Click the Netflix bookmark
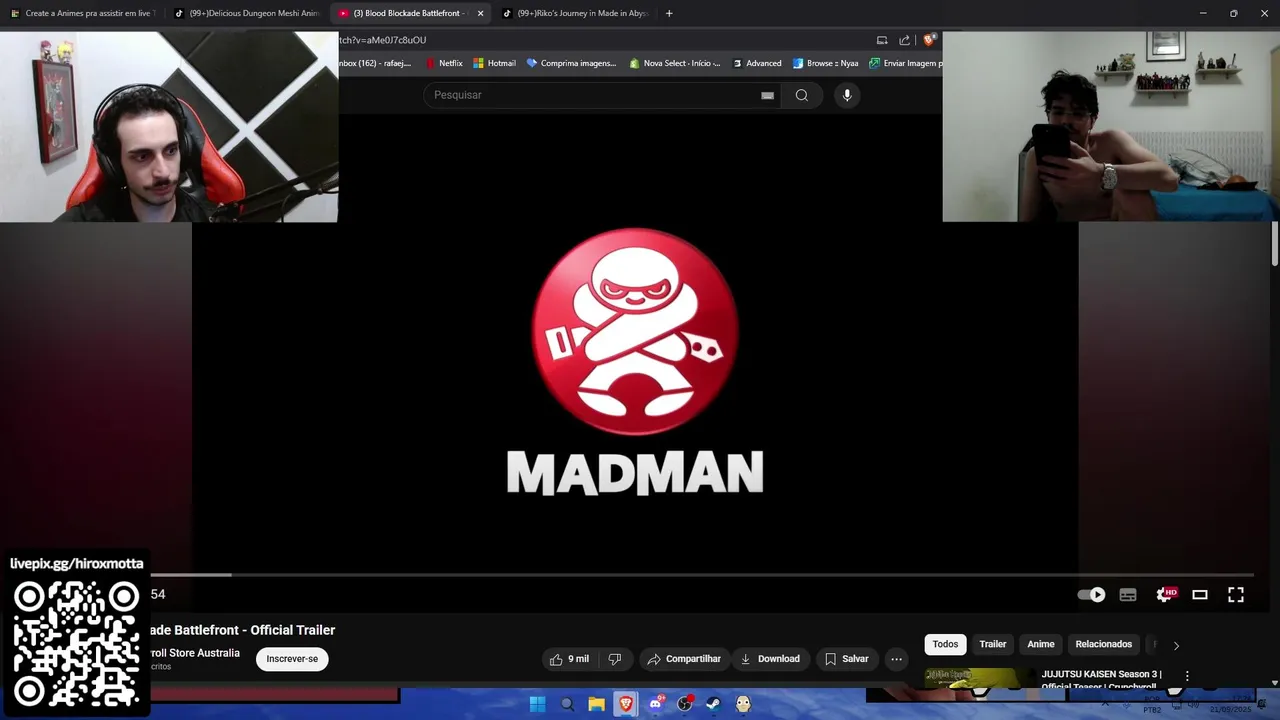 pyautogui.click(x=444, y=63)
